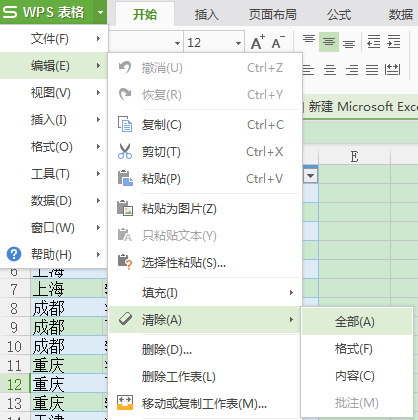The image size is (418, 420).
Task: Open the font size 12 dropdown
Action: coord(238,43)
